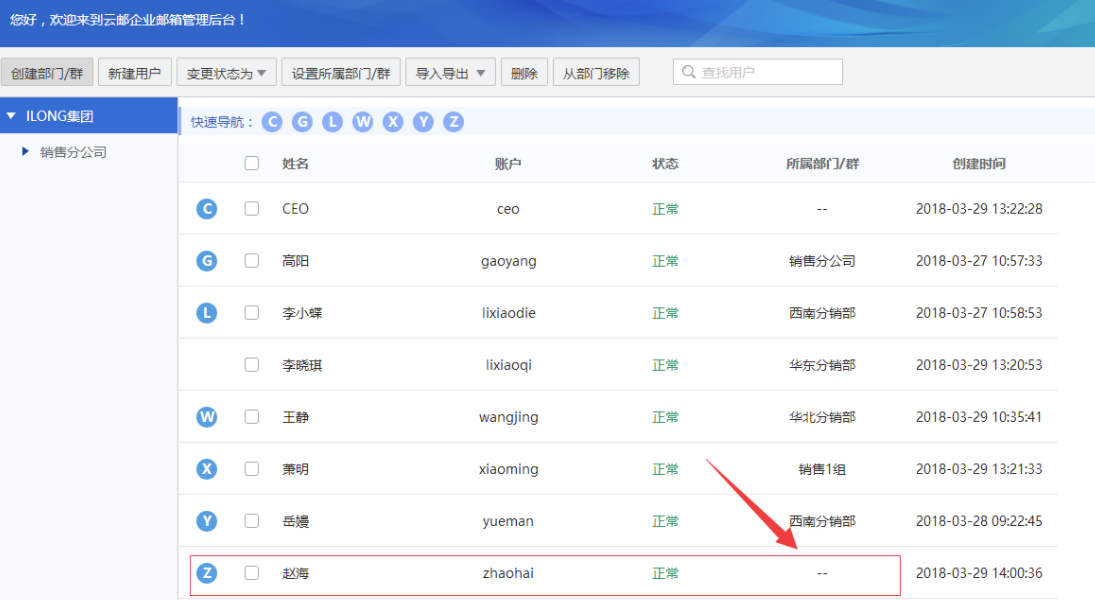Click the search magnifier icon
Screen dimensions: 1095x600
click(689, 72)
